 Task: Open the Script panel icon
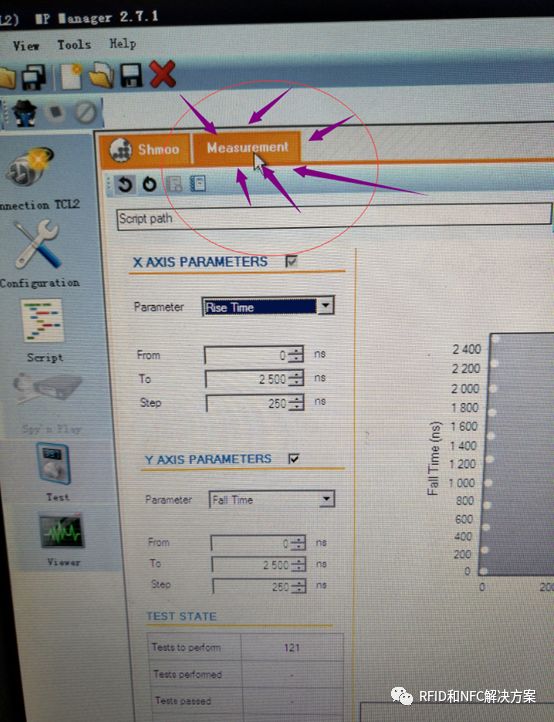tap(42, 320)
